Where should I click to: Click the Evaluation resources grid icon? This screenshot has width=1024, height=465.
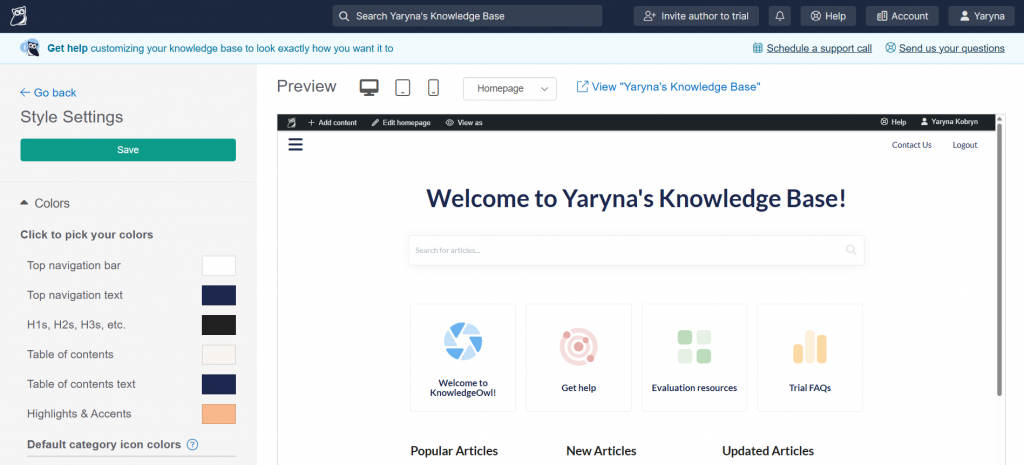pyautogui.click(x=694, y=347)
